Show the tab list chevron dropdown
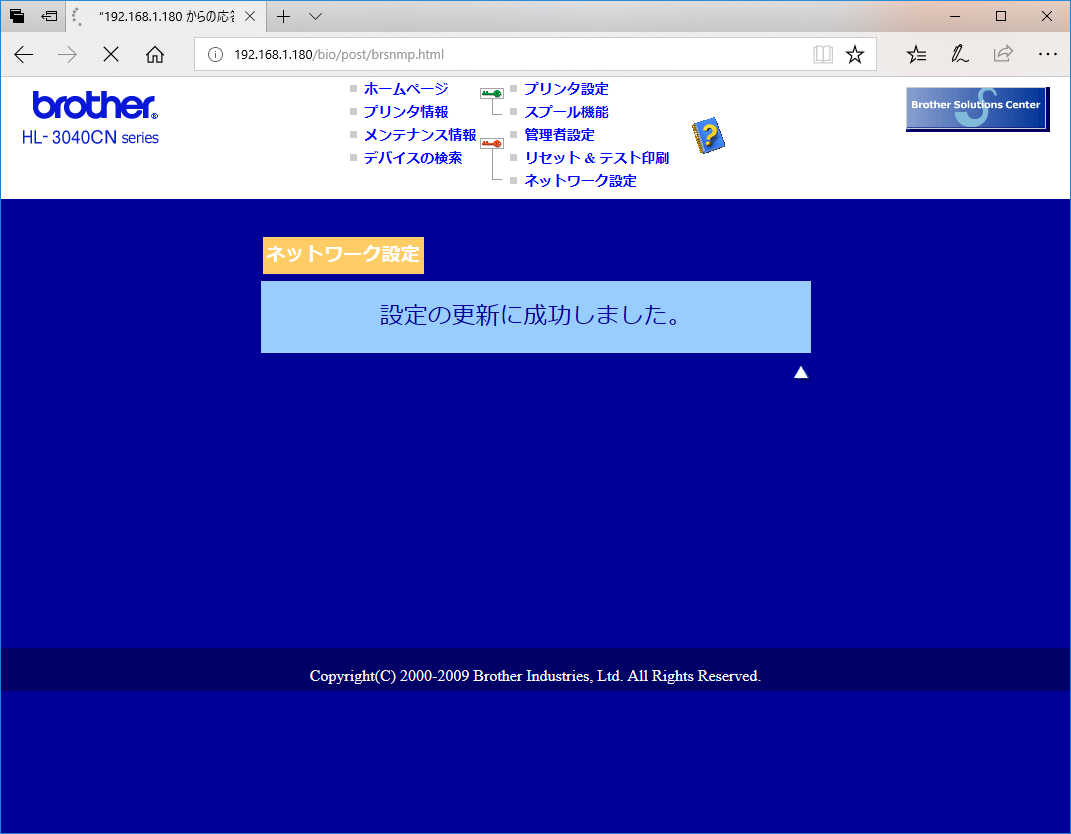This screenshot has width=1071, height=834. point(315,16)
